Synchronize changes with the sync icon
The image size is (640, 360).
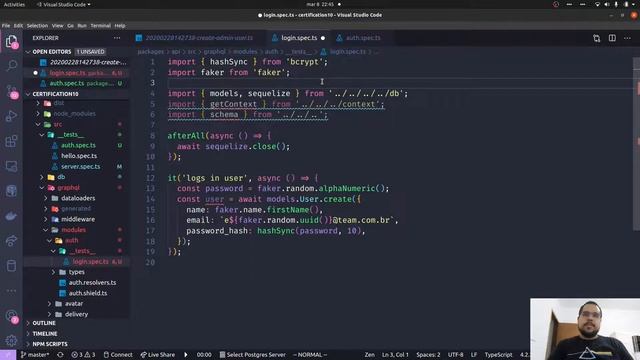point(60,355)
